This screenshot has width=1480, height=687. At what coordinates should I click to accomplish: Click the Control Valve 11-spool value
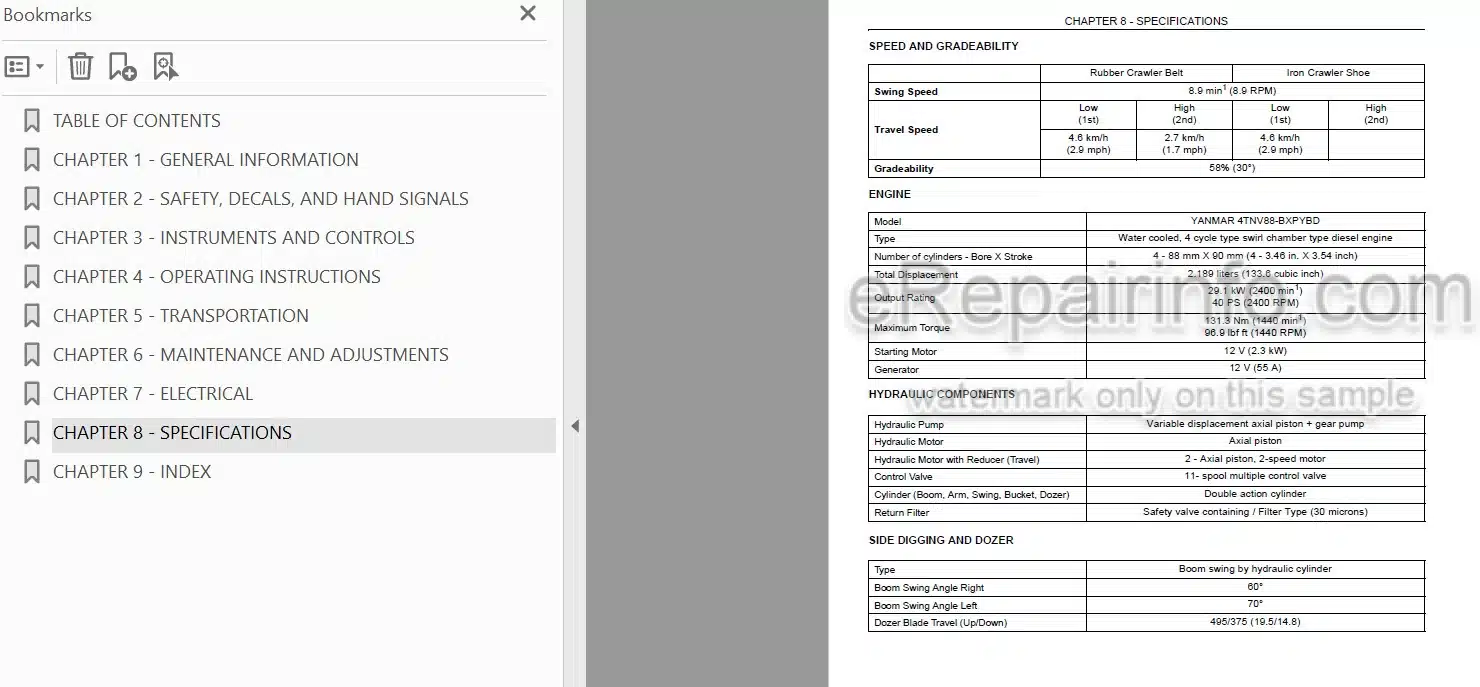pyautogui.click(x=1255, y=476)
